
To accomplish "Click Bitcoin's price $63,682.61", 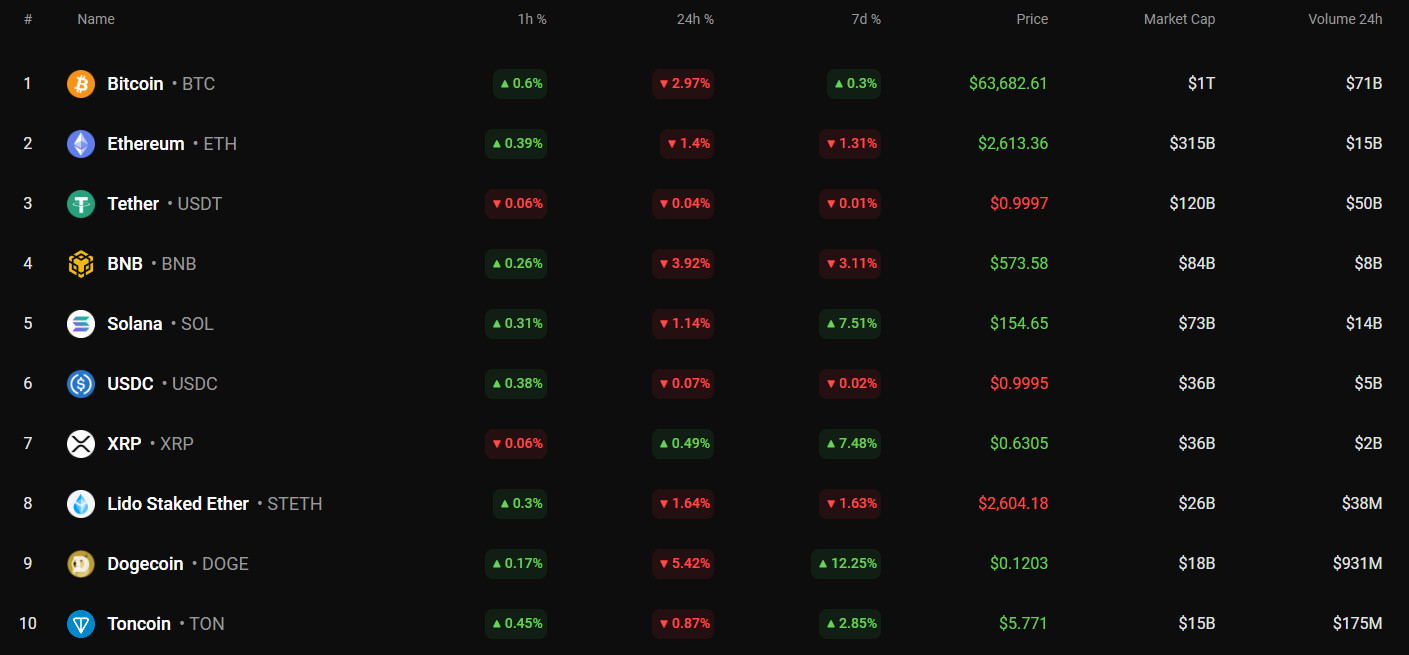I will click(x=1008, y=84).
